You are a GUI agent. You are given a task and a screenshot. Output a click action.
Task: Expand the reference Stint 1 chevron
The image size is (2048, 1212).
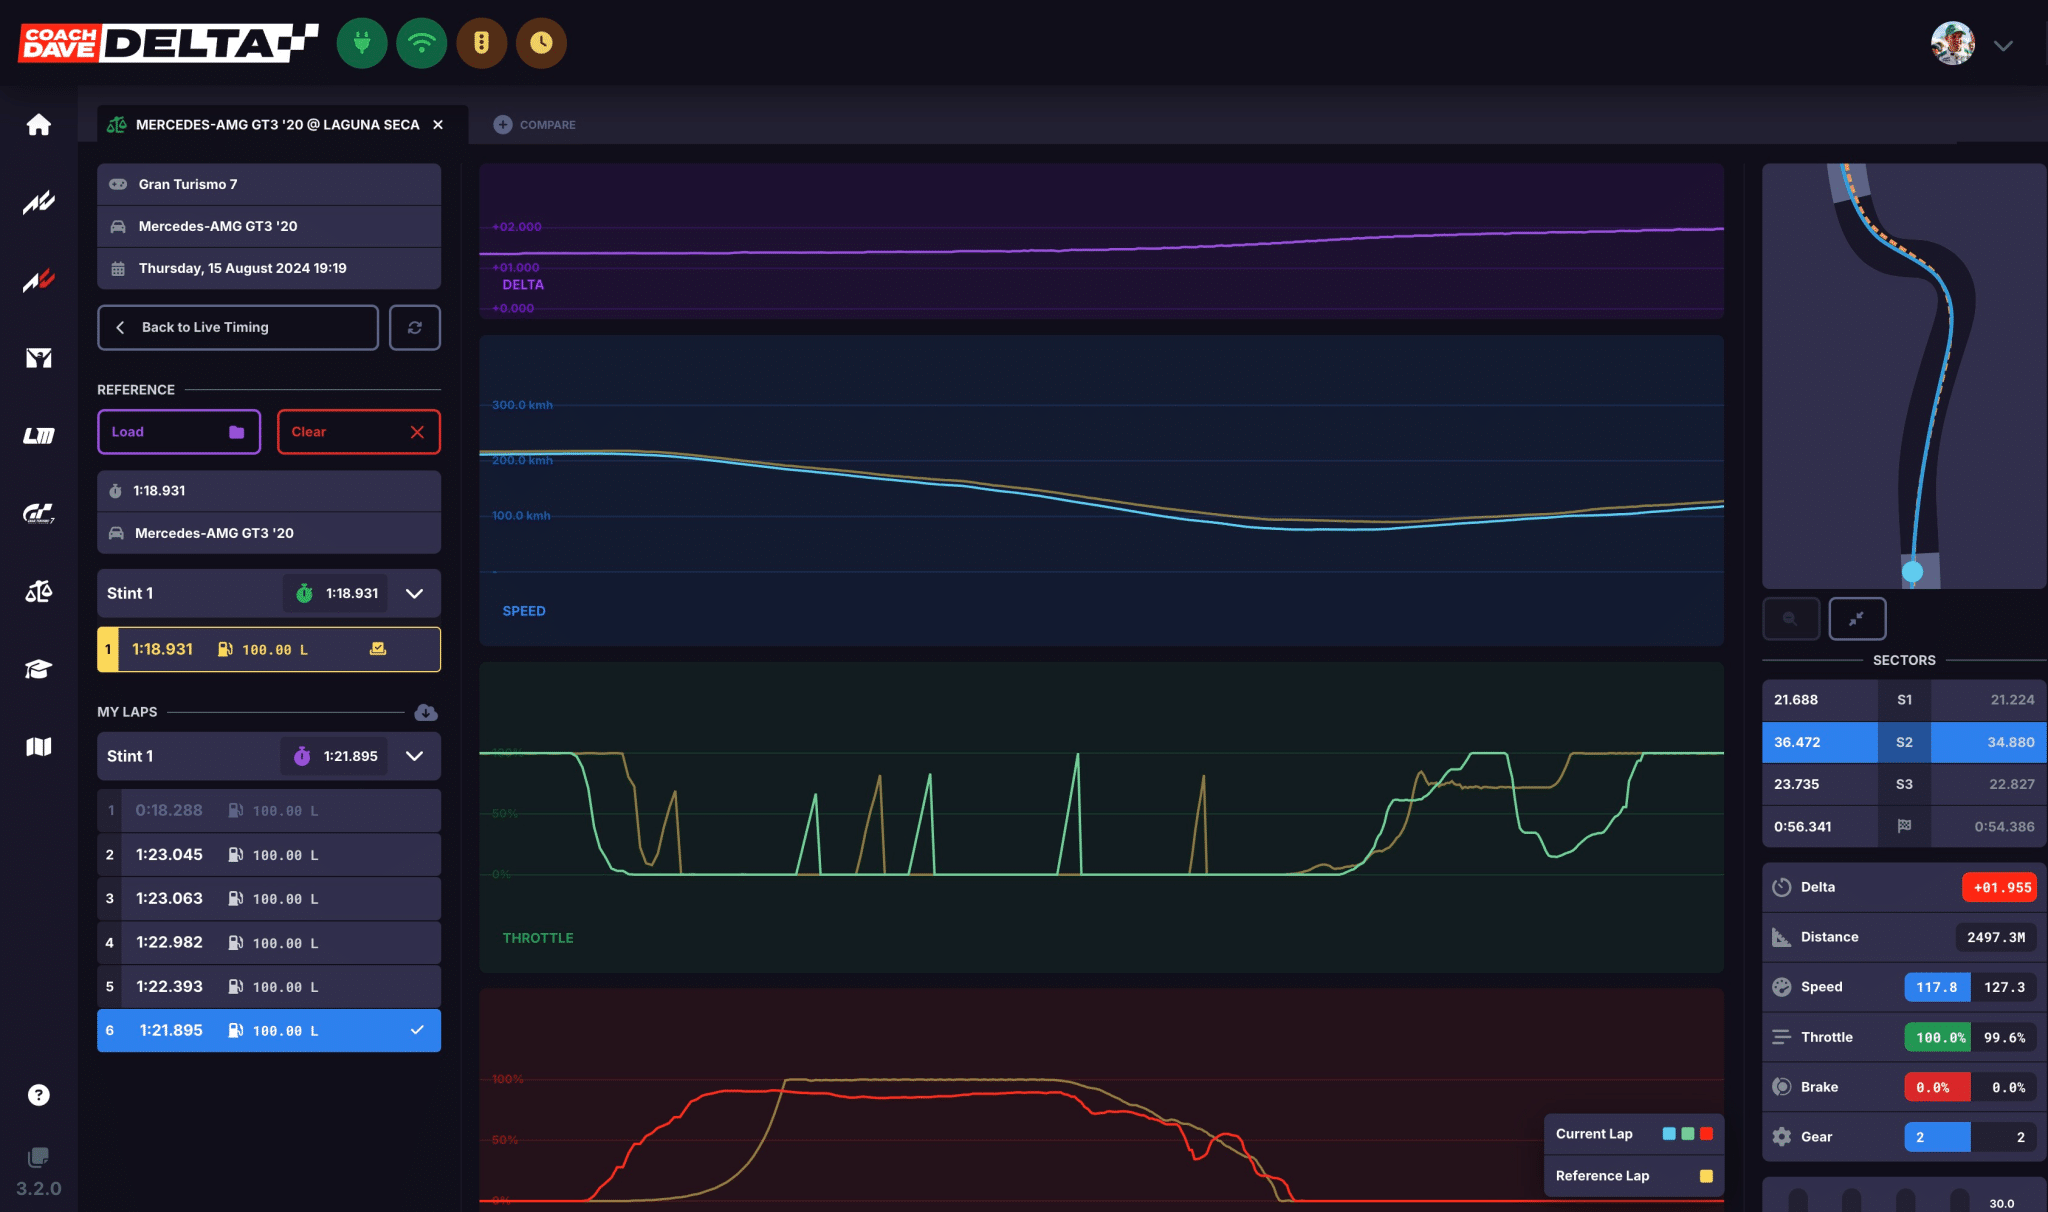point(414,593)
